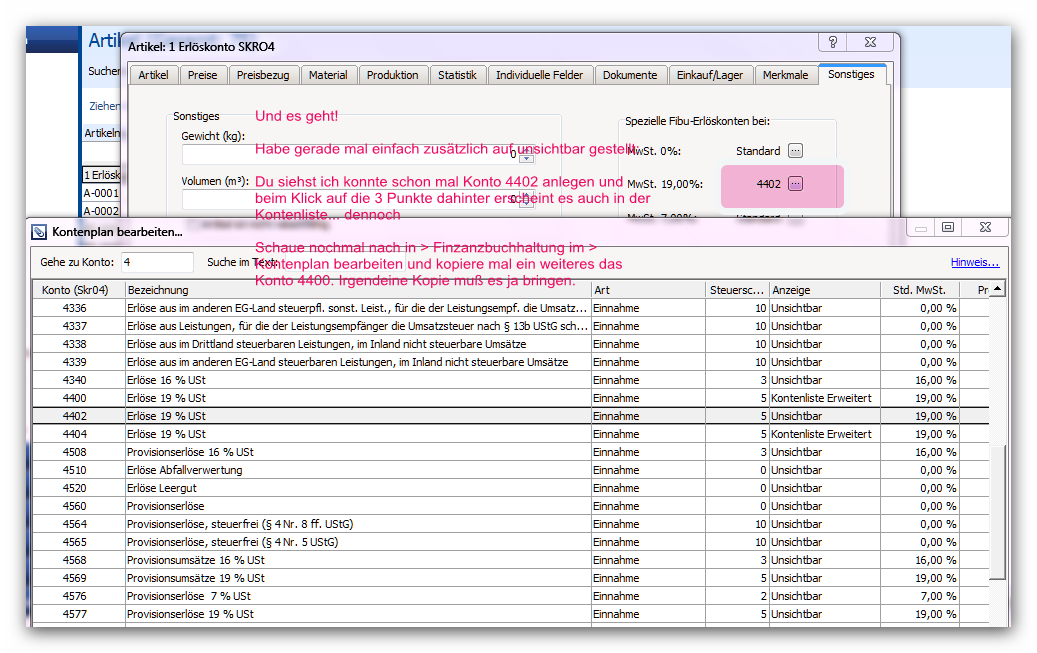Sort by Art column header
1037x653 pixels.
coord(648,290)
